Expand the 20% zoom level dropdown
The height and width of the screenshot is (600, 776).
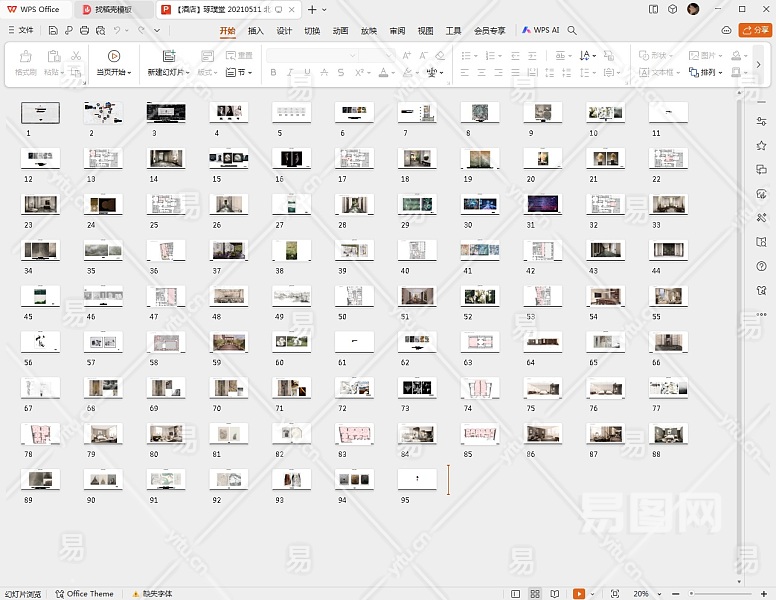[x=658, y=593]
